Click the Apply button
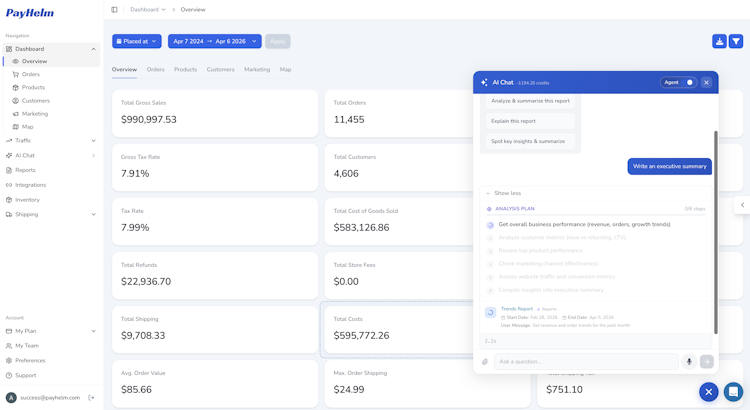Viewport: 750px width, 410px height. 278,41
